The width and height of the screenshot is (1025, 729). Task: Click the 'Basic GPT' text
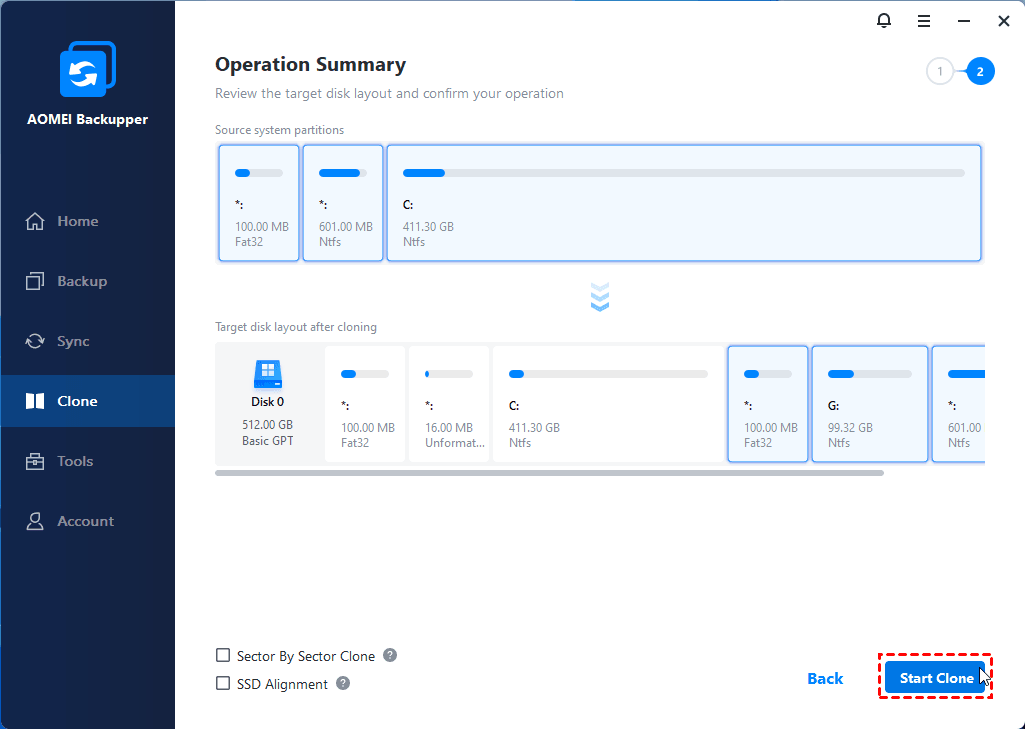(x=267, y=441)
